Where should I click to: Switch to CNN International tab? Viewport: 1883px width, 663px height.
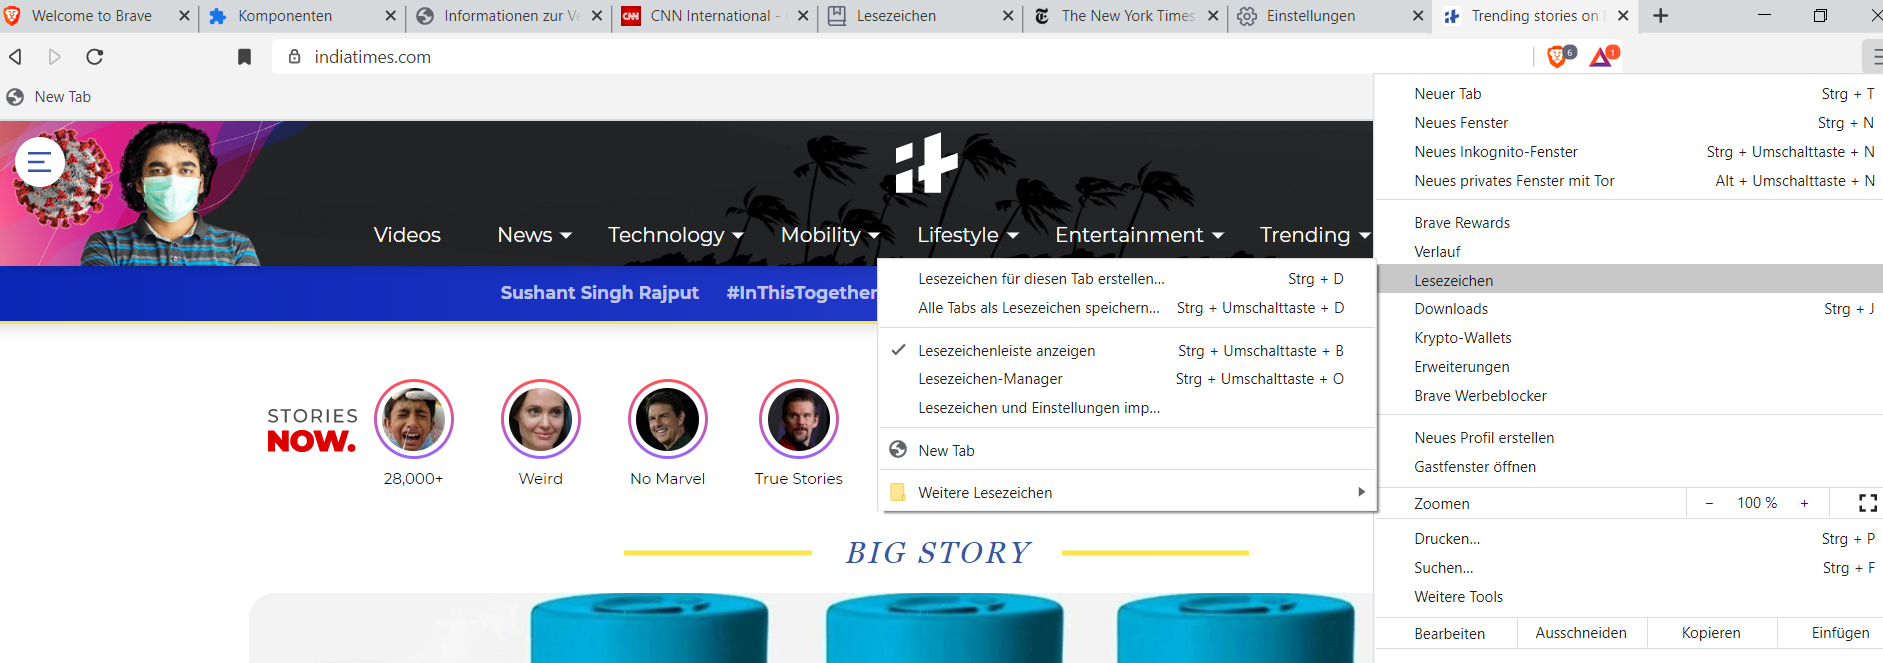714,16
